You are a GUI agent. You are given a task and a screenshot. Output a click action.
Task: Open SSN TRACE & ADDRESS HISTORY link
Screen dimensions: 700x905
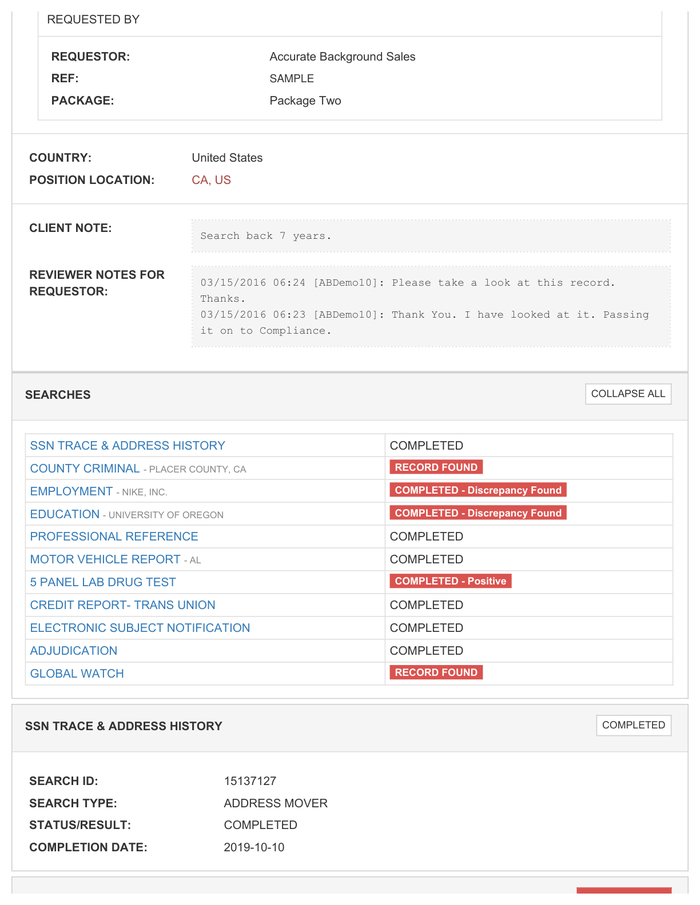click(x=128, y=446)
